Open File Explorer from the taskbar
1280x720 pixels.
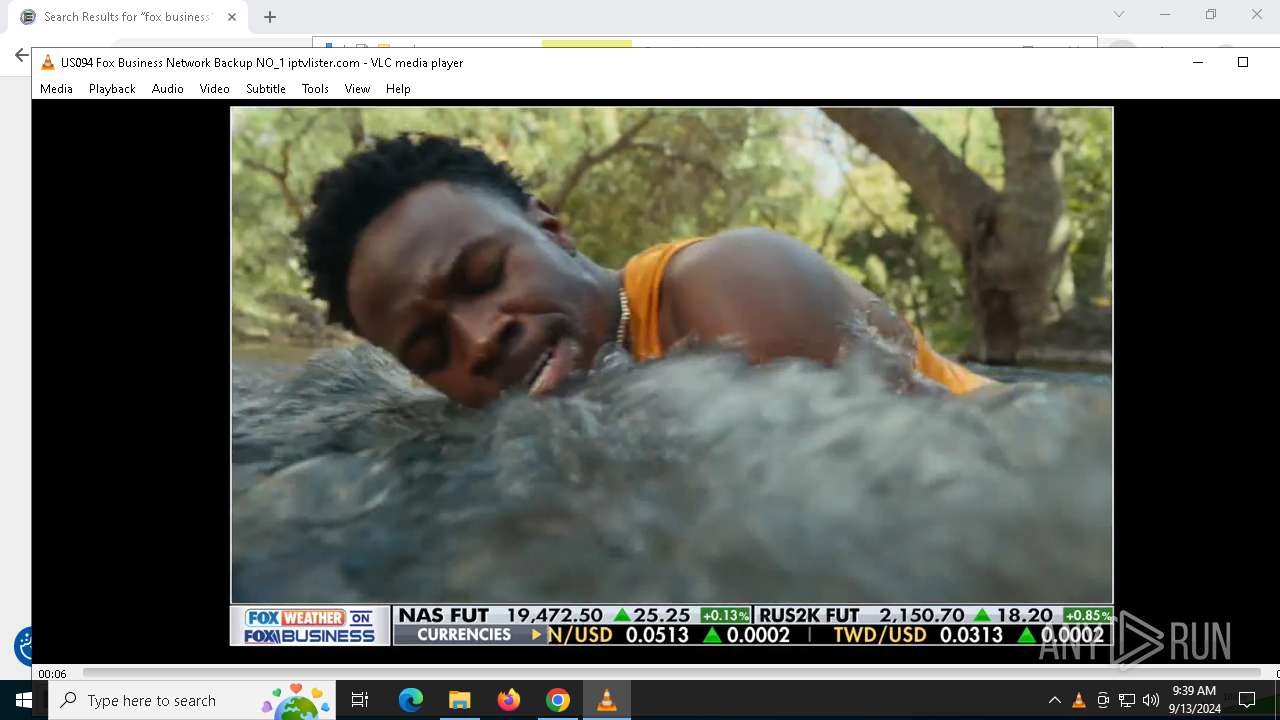coord(459,700)
